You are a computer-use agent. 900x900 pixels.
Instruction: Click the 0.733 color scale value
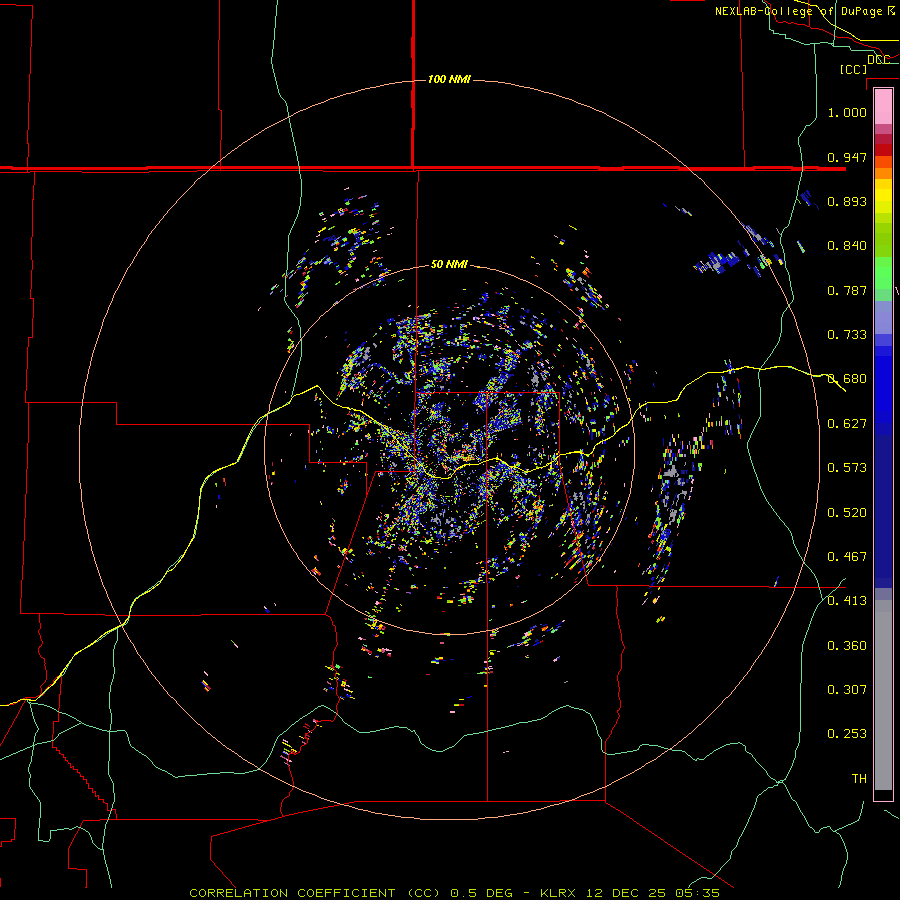pyautogui.click(x=847, y=335)
